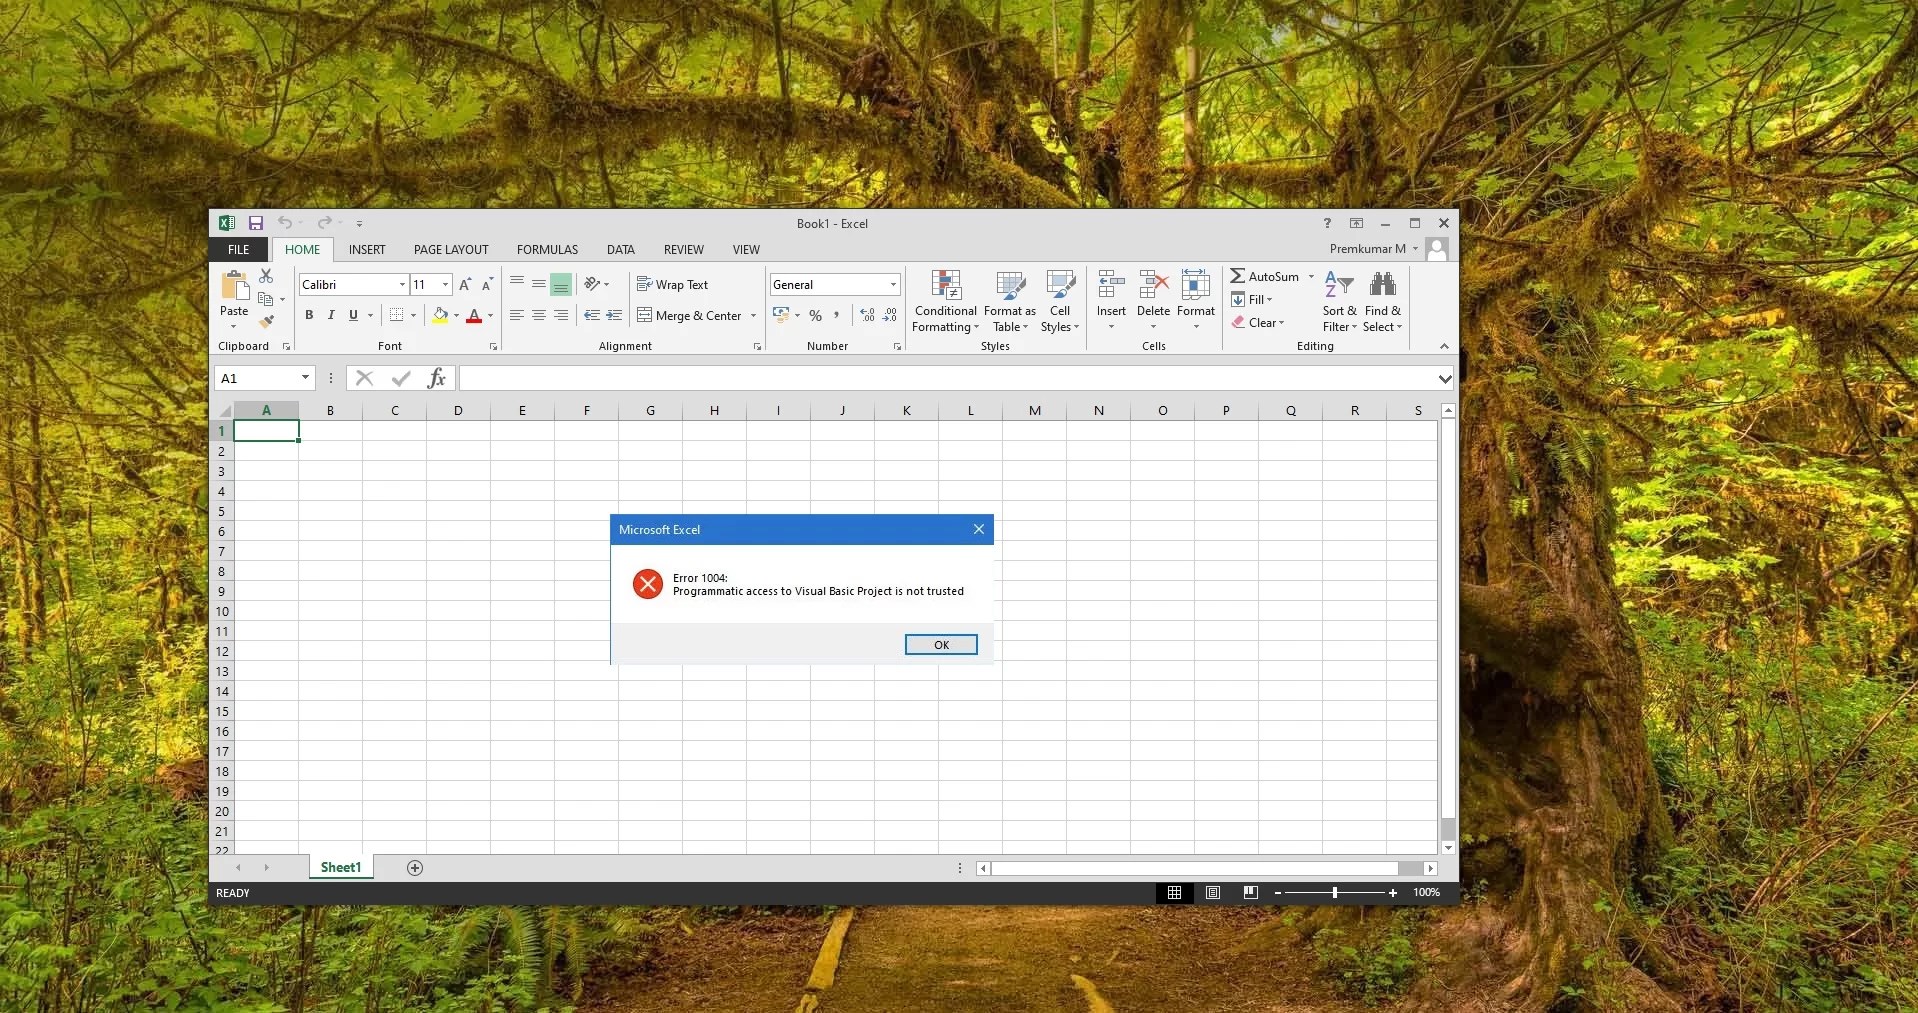Cut the selection with the scissors icon
This screenshot has width=1918, height=1013.
point(266,276)
